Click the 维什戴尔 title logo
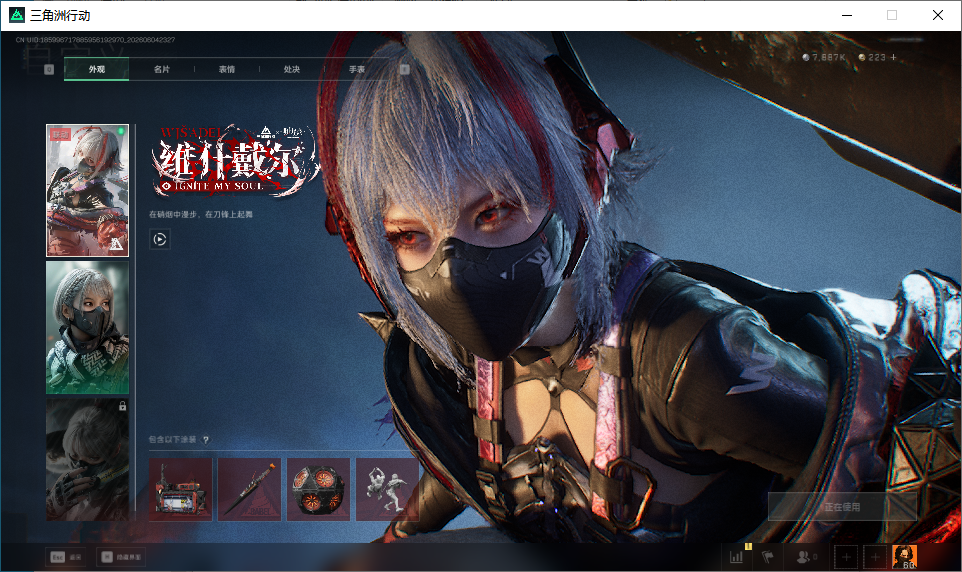Image resolution: width=962 pixels, height=572 pixels. tap(235, 161)
